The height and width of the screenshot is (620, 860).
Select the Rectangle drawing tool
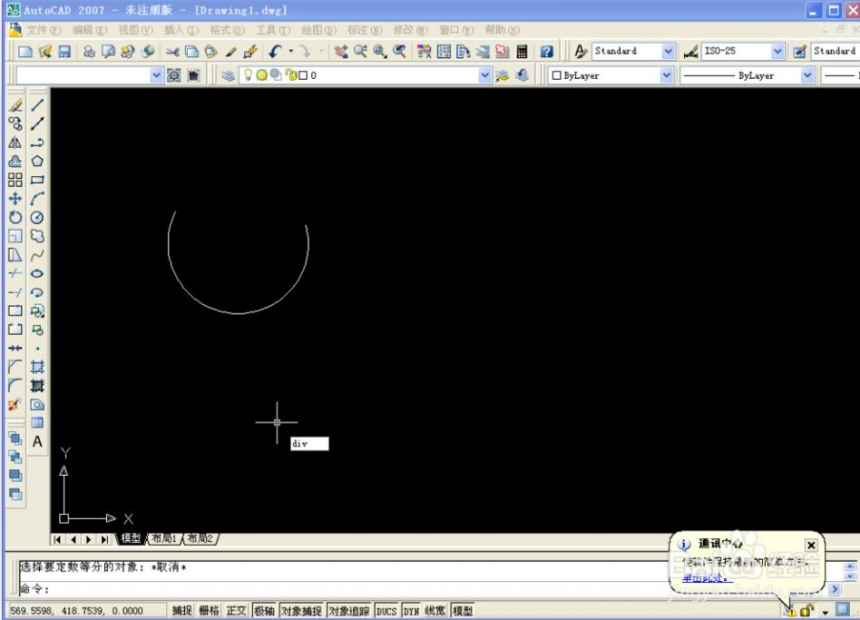point(37,179)
